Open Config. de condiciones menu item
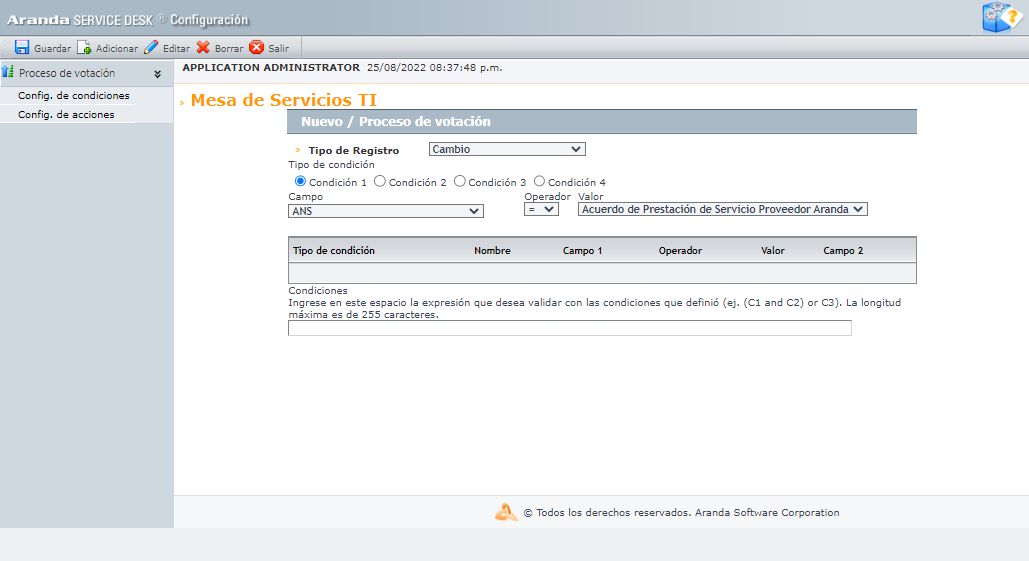This screenshot has width=1029, height=561. tap(74, 95)
